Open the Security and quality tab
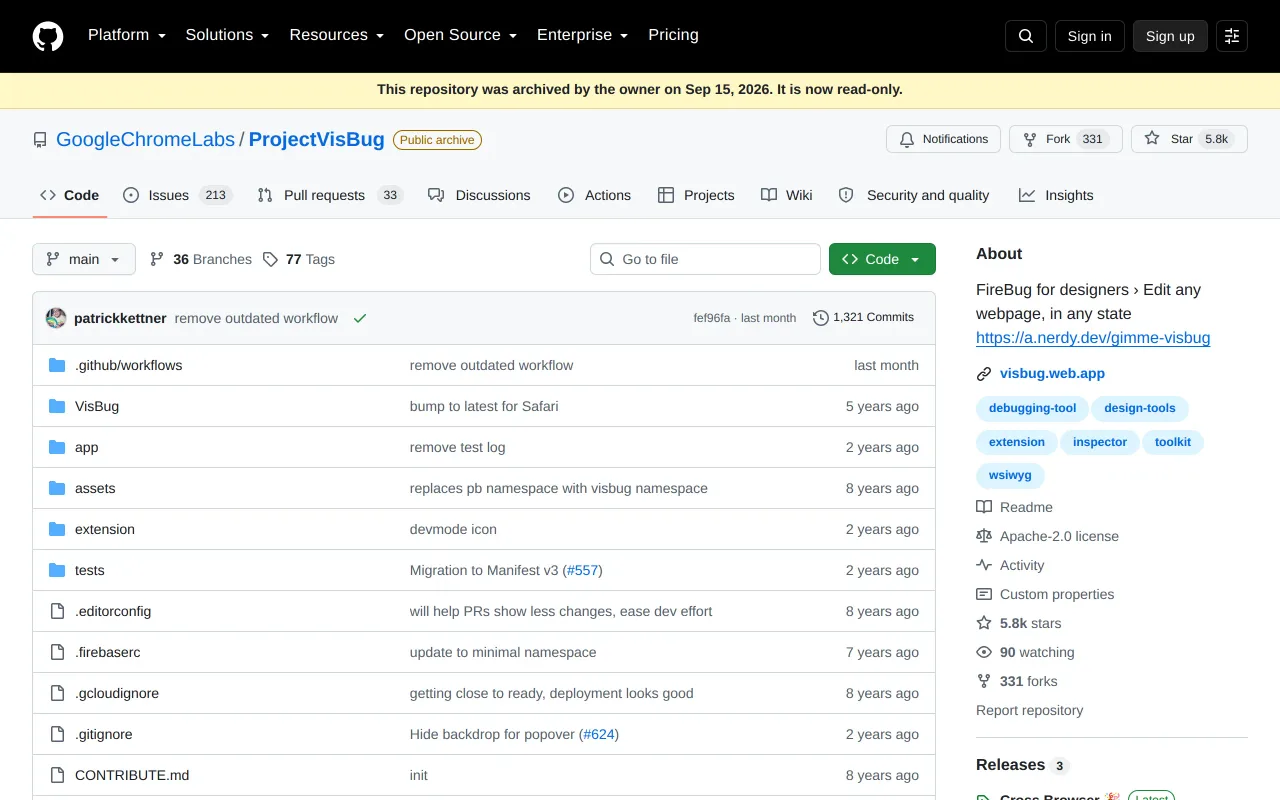This screenshot has width=1280, height=800. (914, 195)
